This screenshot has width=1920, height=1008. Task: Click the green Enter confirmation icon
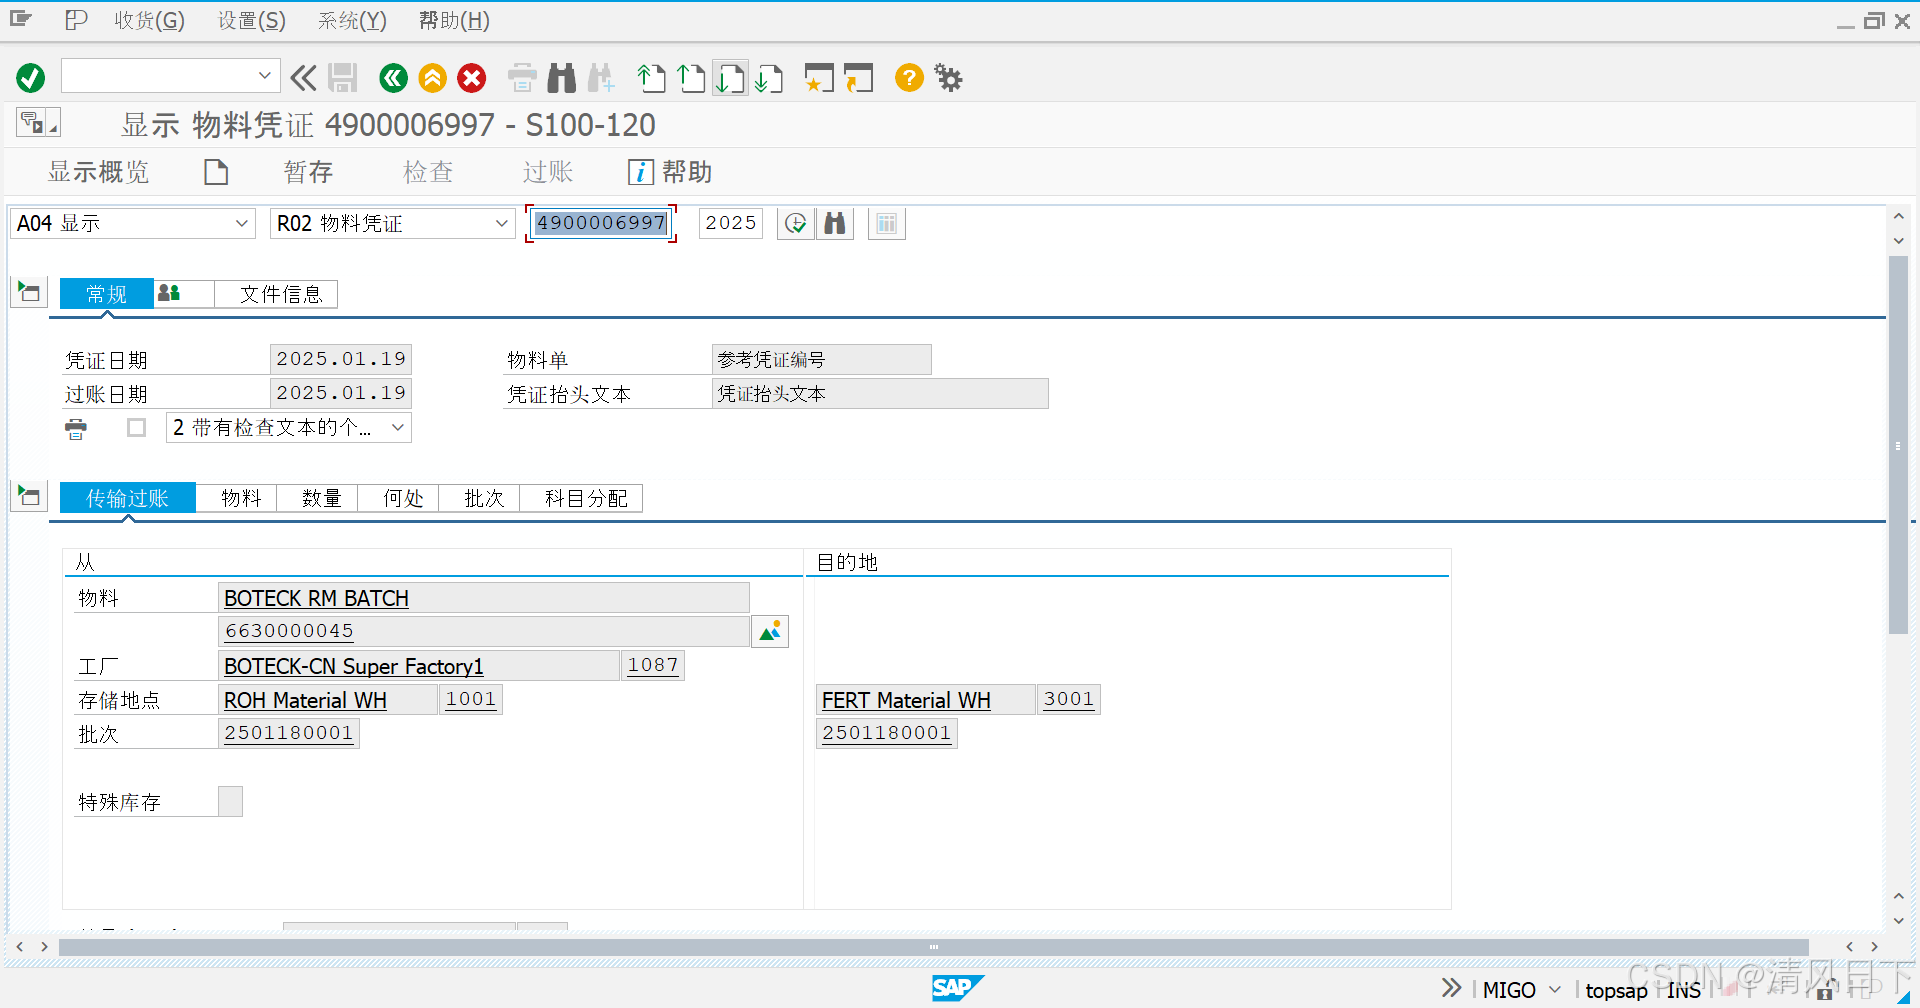[x=30, y=77]
